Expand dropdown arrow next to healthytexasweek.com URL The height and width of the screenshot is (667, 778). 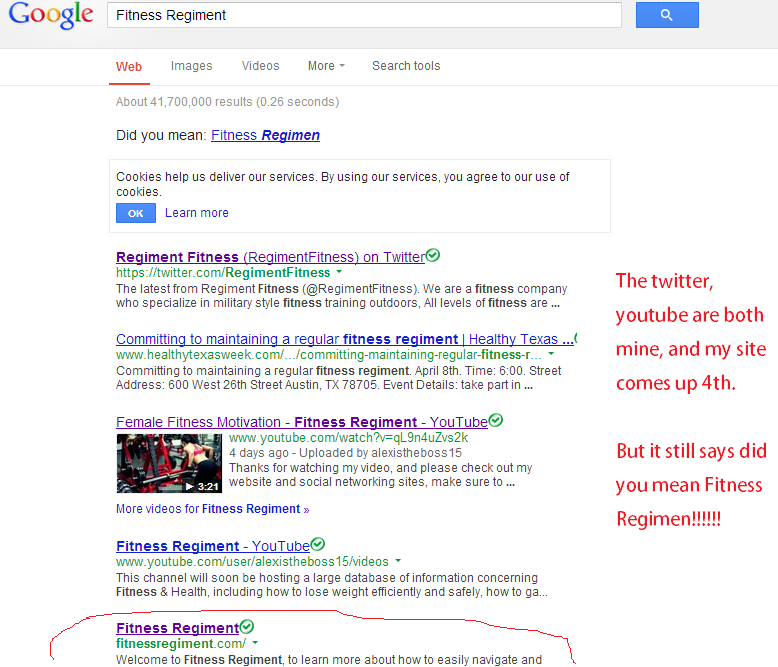pos(551,354)
